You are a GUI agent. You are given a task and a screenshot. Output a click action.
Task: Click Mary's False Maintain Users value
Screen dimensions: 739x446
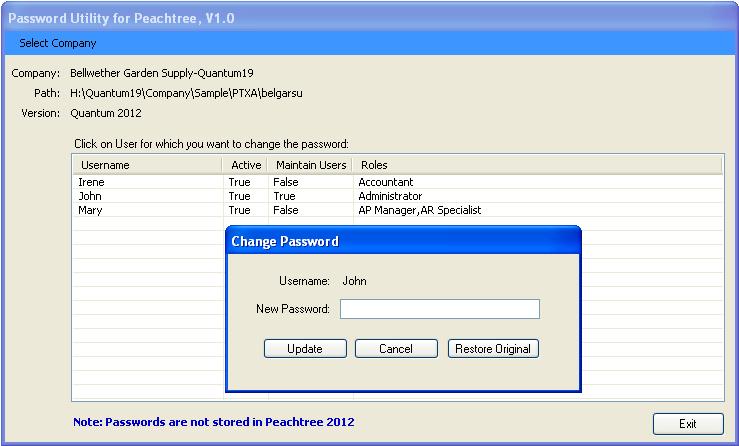(x=286, y=210)
